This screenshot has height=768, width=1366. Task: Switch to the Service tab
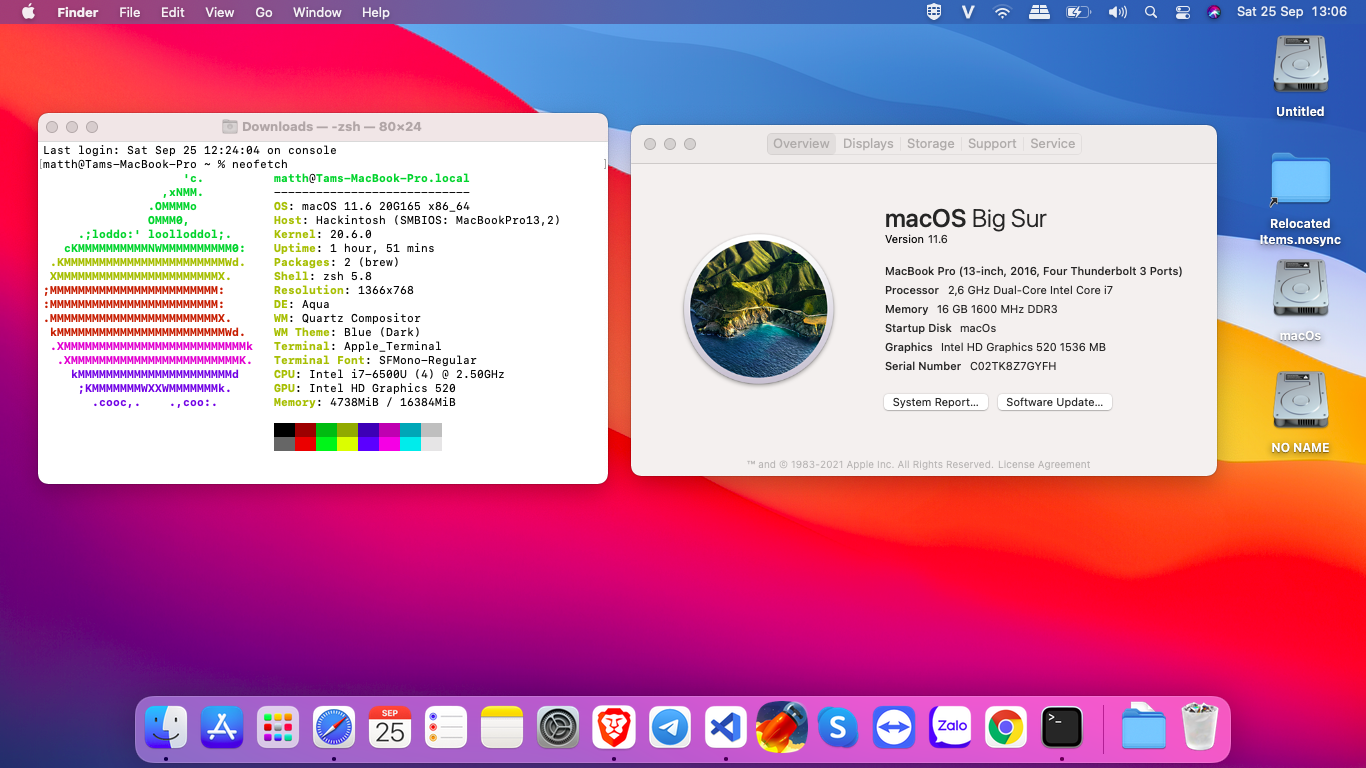coord(1053,144)
